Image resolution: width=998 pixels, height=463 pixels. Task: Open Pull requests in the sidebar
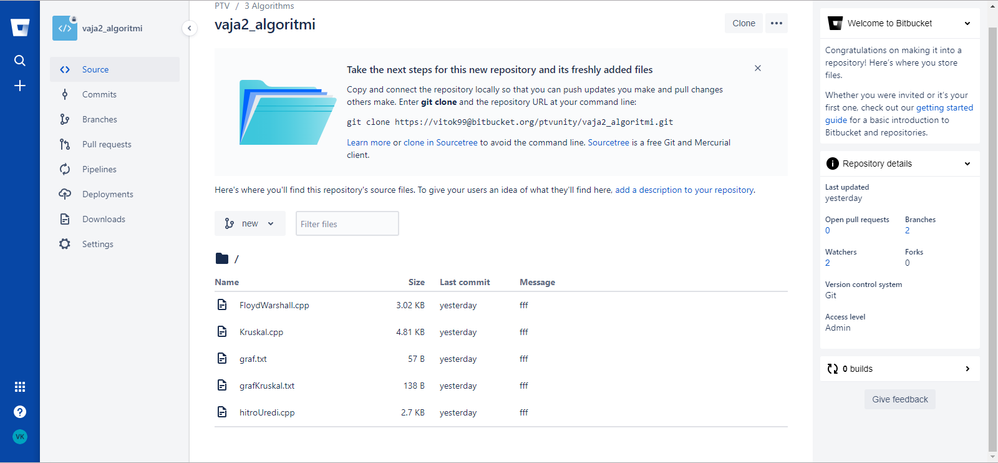[x=115, y=144]
